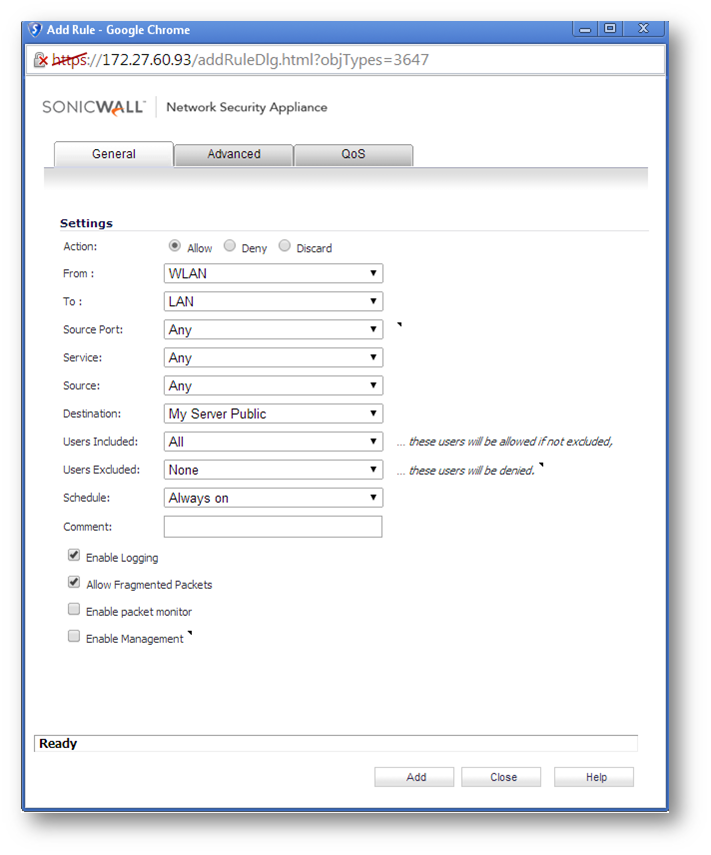Disable the Enable Logging checkbox
The image size is (711, 855).
[74, 556]
